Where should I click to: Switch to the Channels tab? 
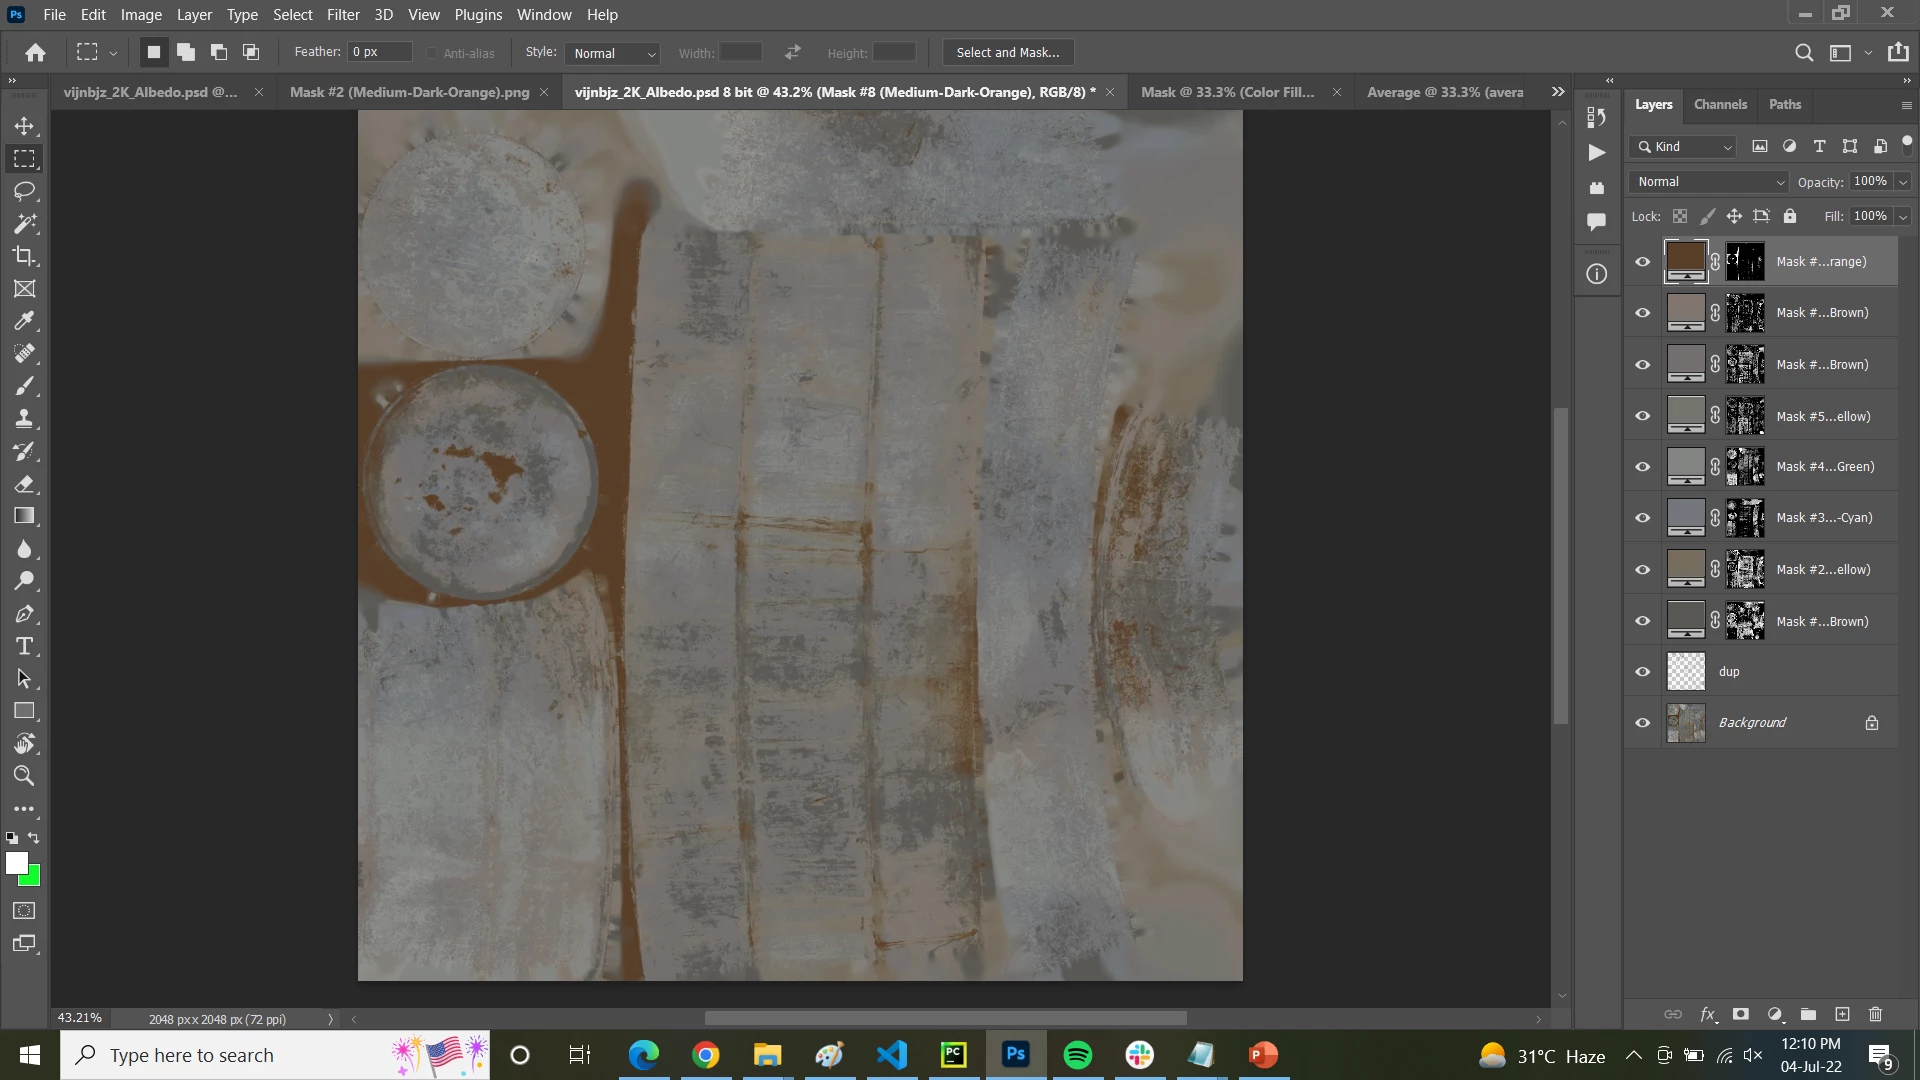point(1720,105)
